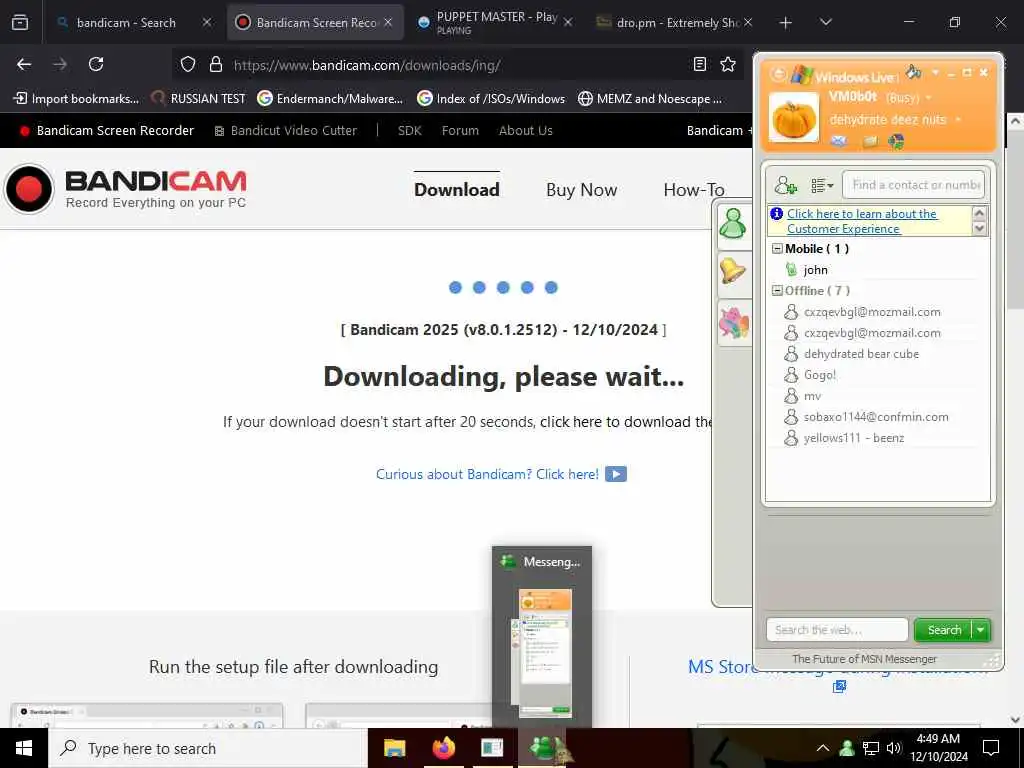Open the personal message dropdown arrow
This screenshot has width=1024, height=768.
(958, 120)
